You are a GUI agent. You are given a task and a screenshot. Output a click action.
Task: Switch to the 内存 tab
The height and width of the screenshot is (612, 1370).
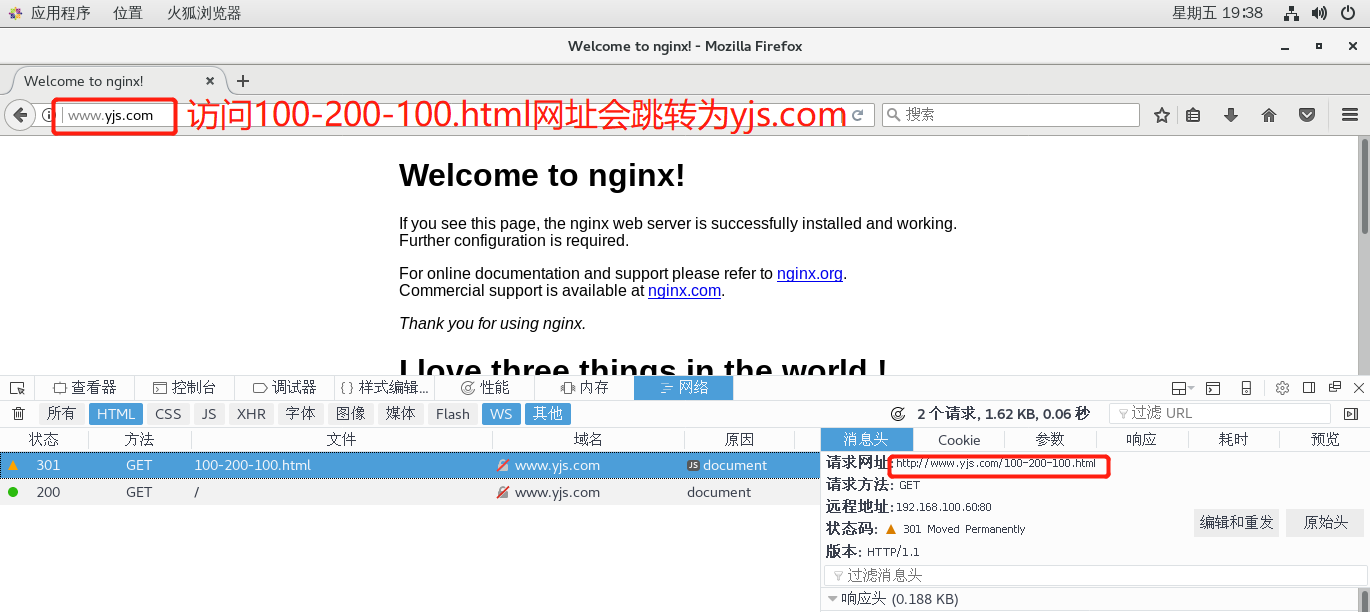[584, 388]
